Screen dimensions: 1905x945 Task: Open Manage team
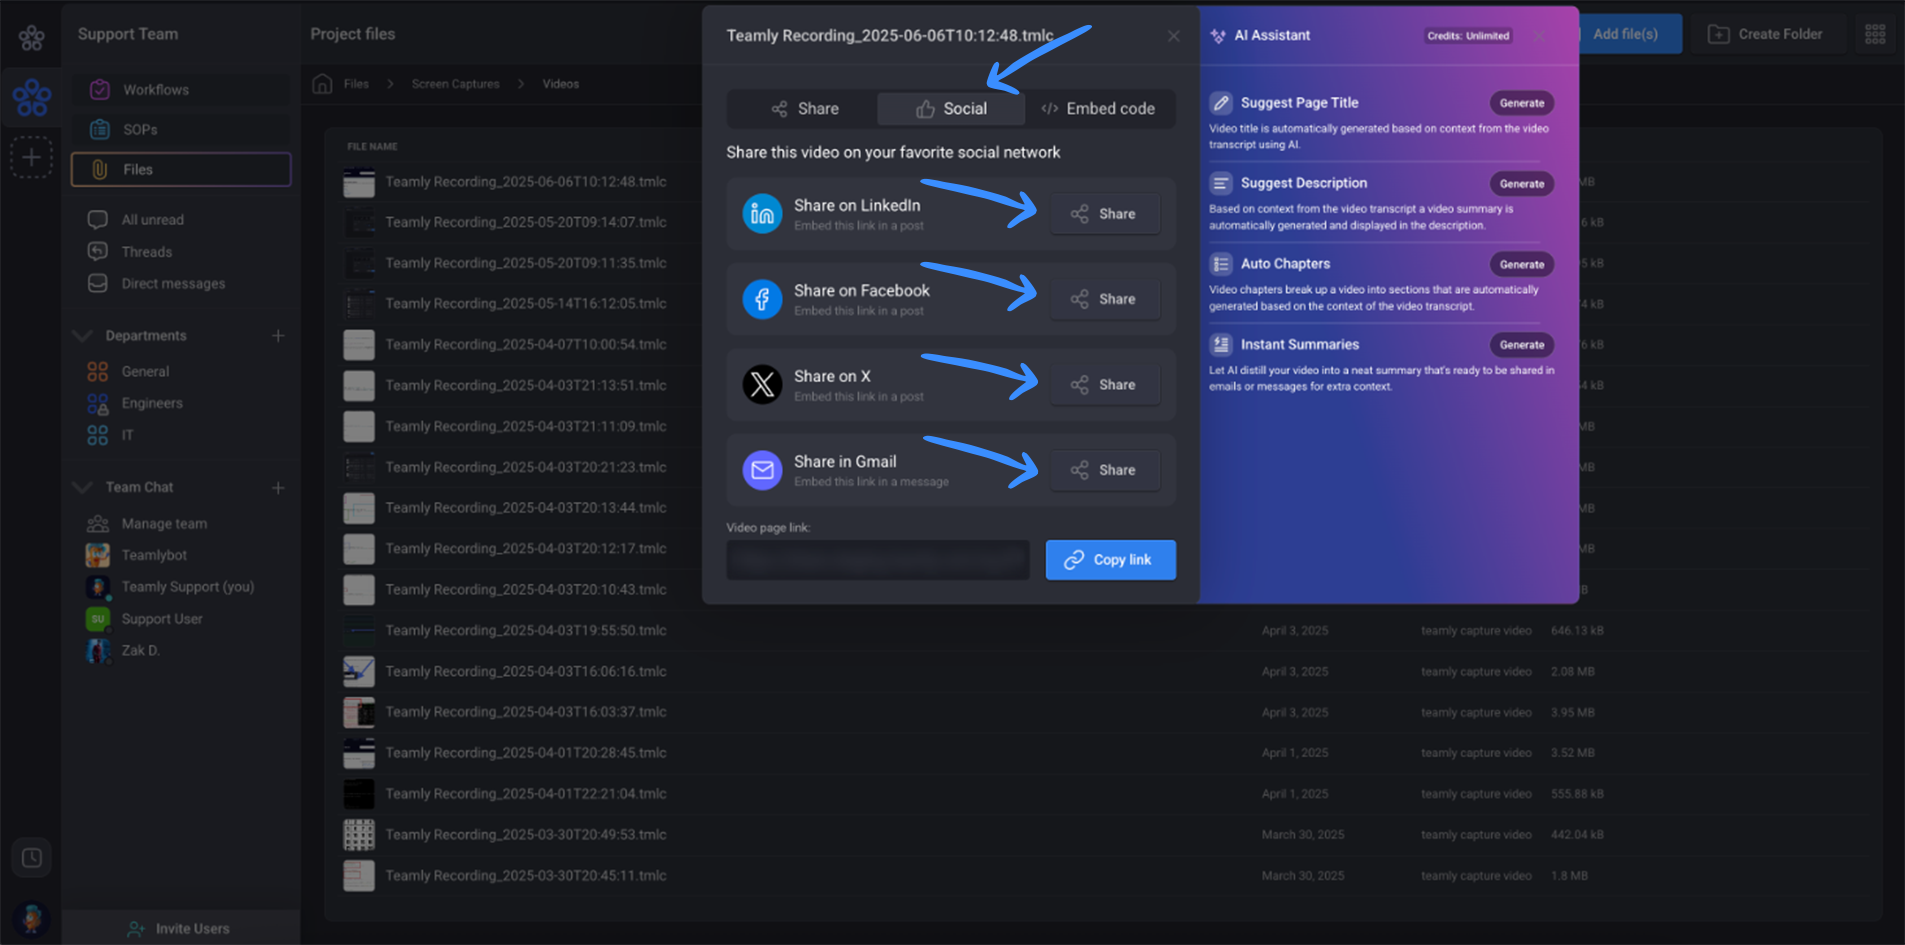pyautogui.click(x=164, y=524)
